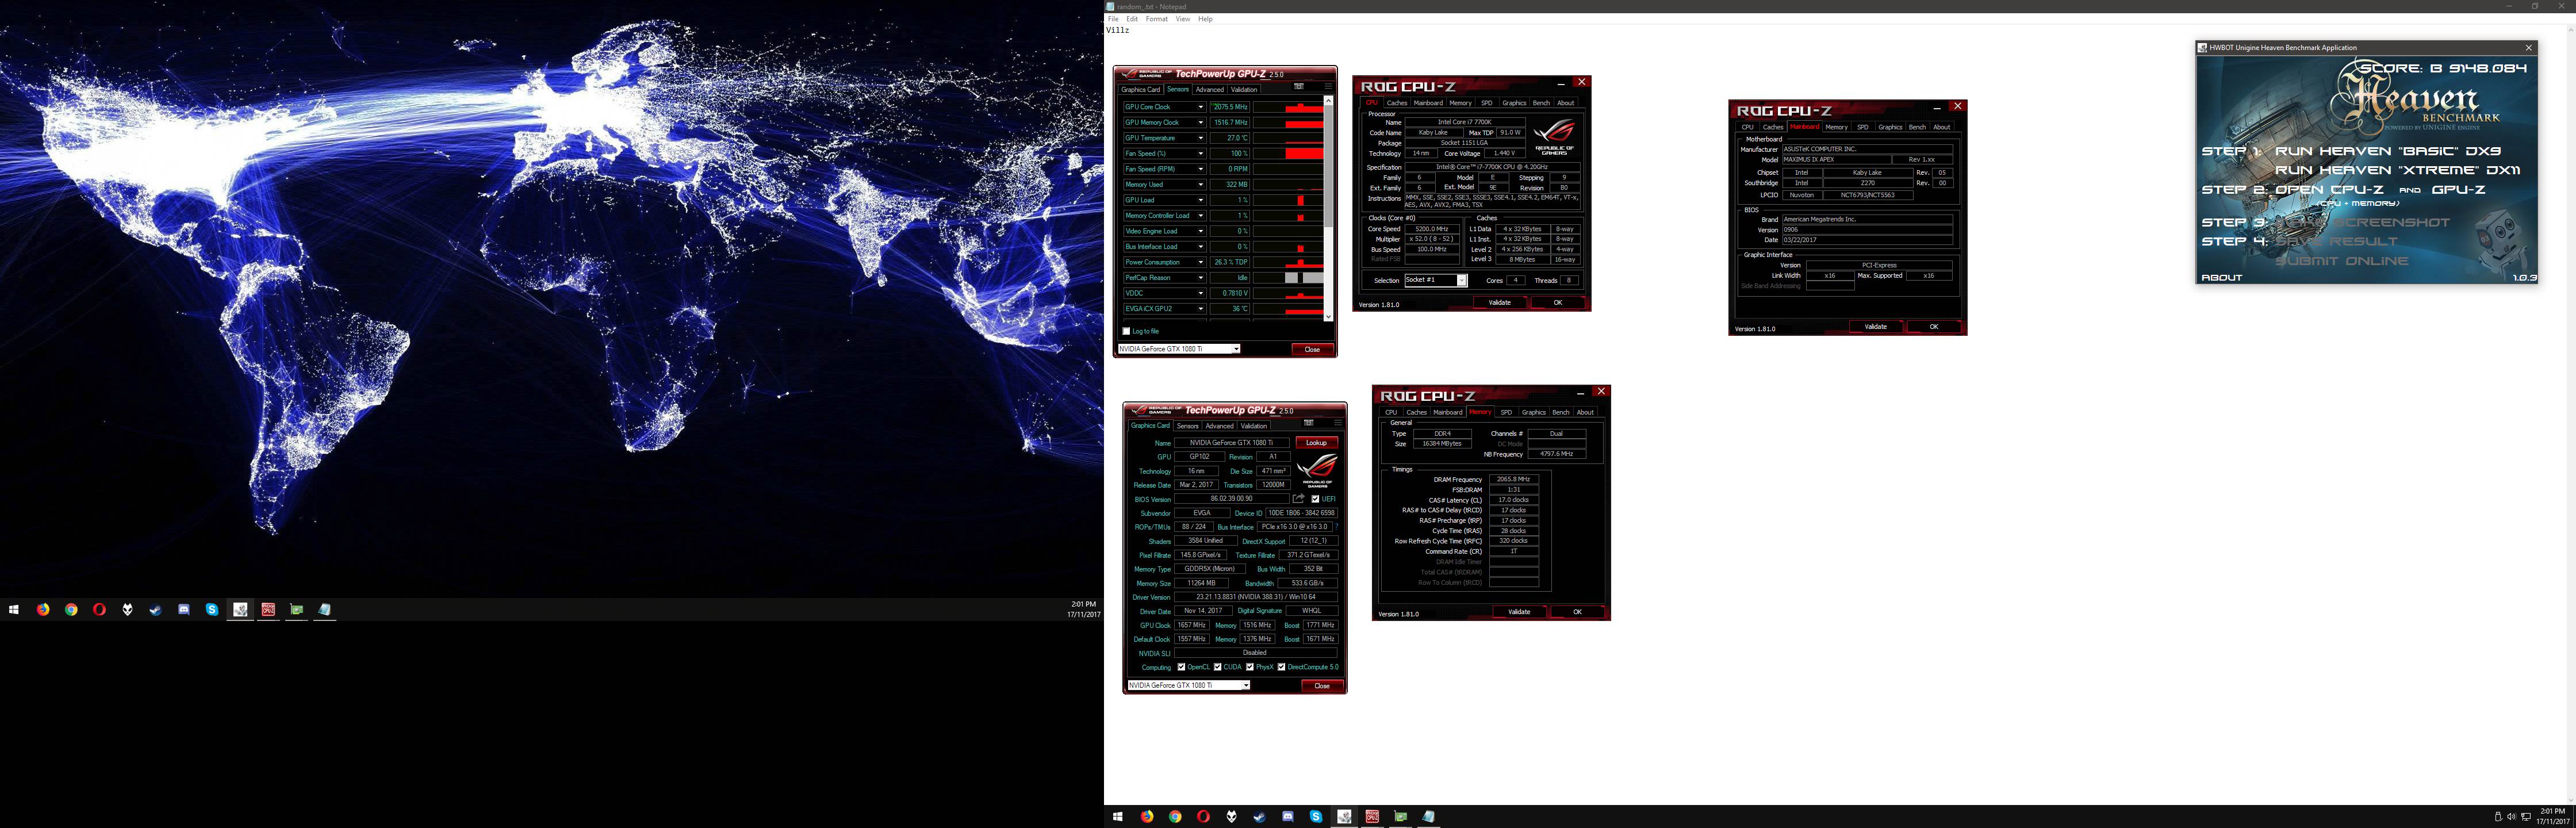Click the GPU Load sensor graph
The width and height of the screenshot is (2576, 828).
pyautogui.click(x=1288, y=200)
